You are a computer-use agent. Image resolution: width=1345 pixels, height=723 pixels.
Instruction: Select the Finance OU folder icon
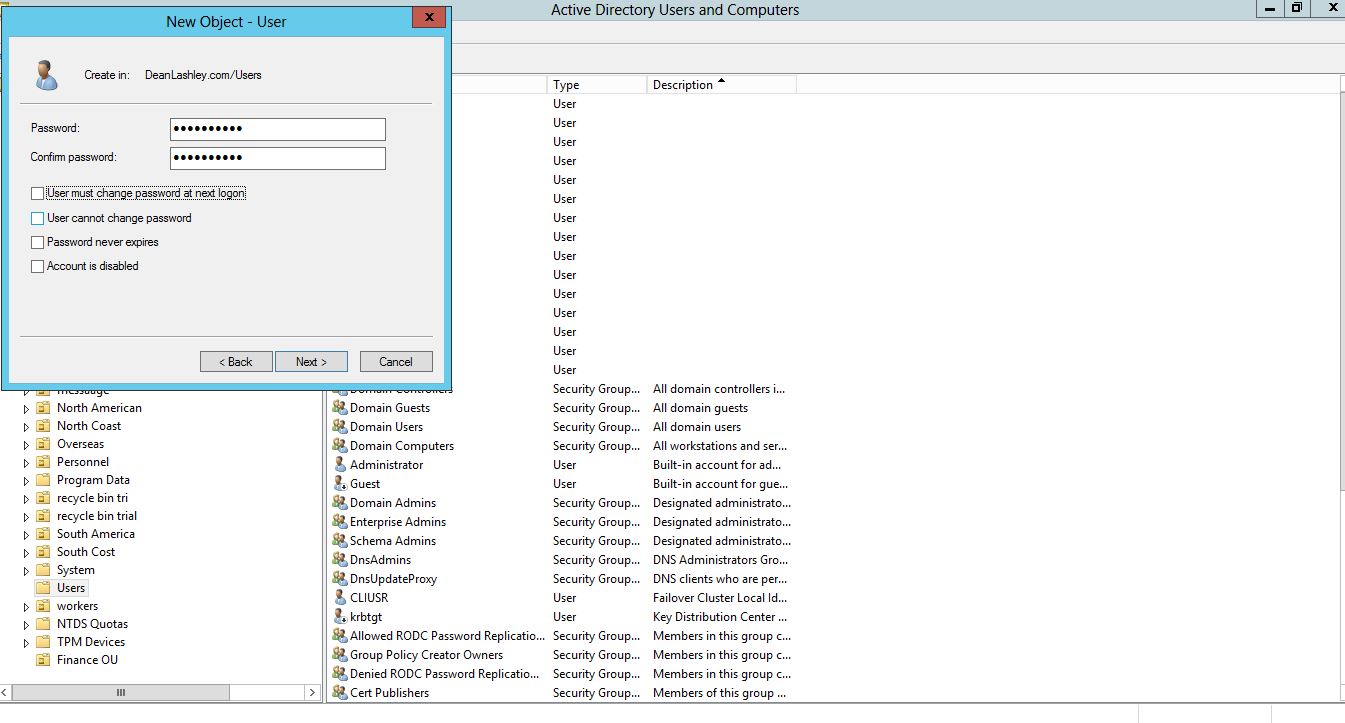click(x=43, y=660)
